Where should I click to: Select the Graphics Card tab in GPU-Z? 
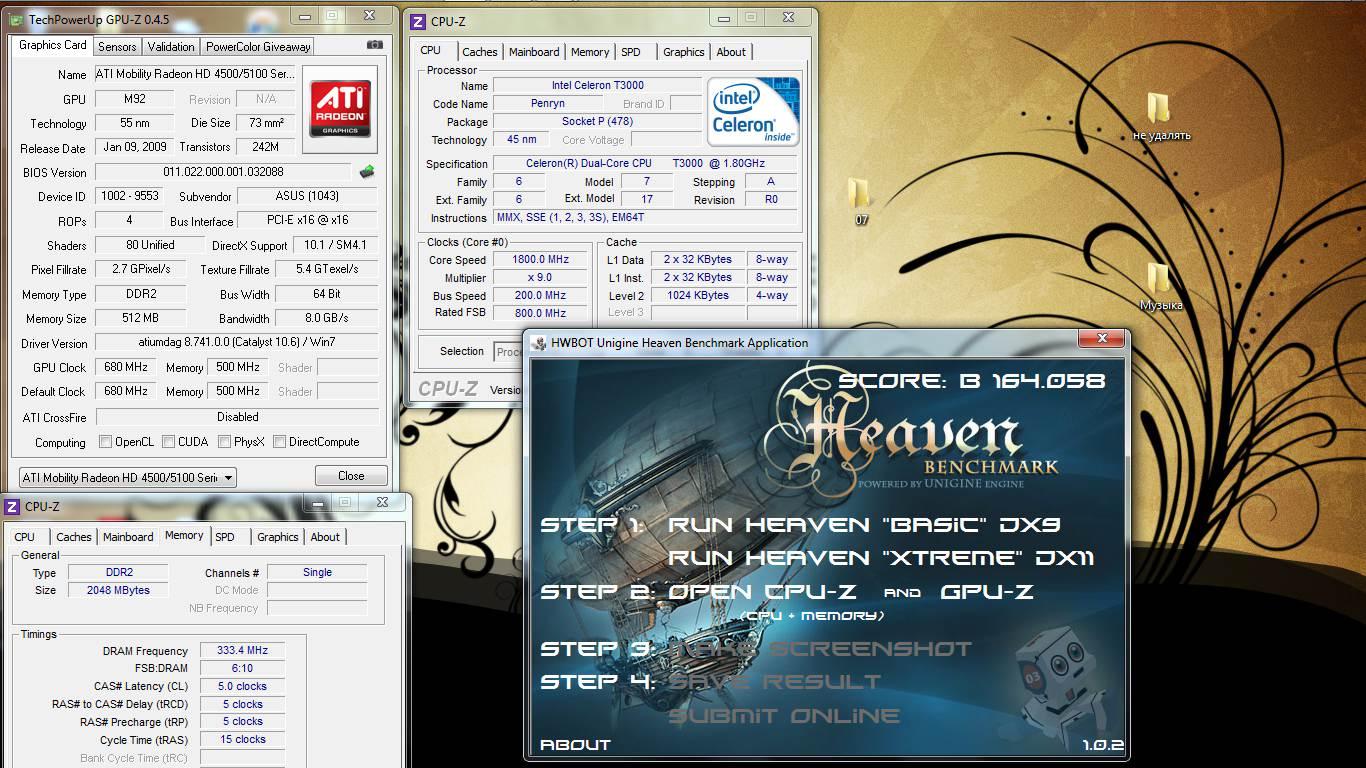pos(53,45)
